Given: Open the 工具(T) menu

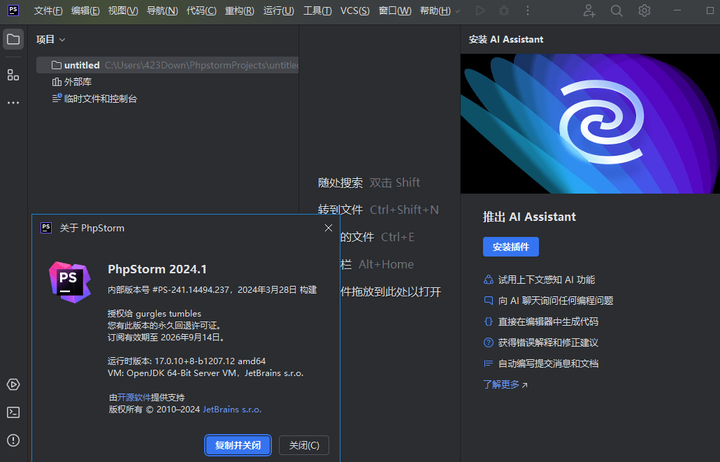Looking at the screenshot, I should [x=317, y=11].
